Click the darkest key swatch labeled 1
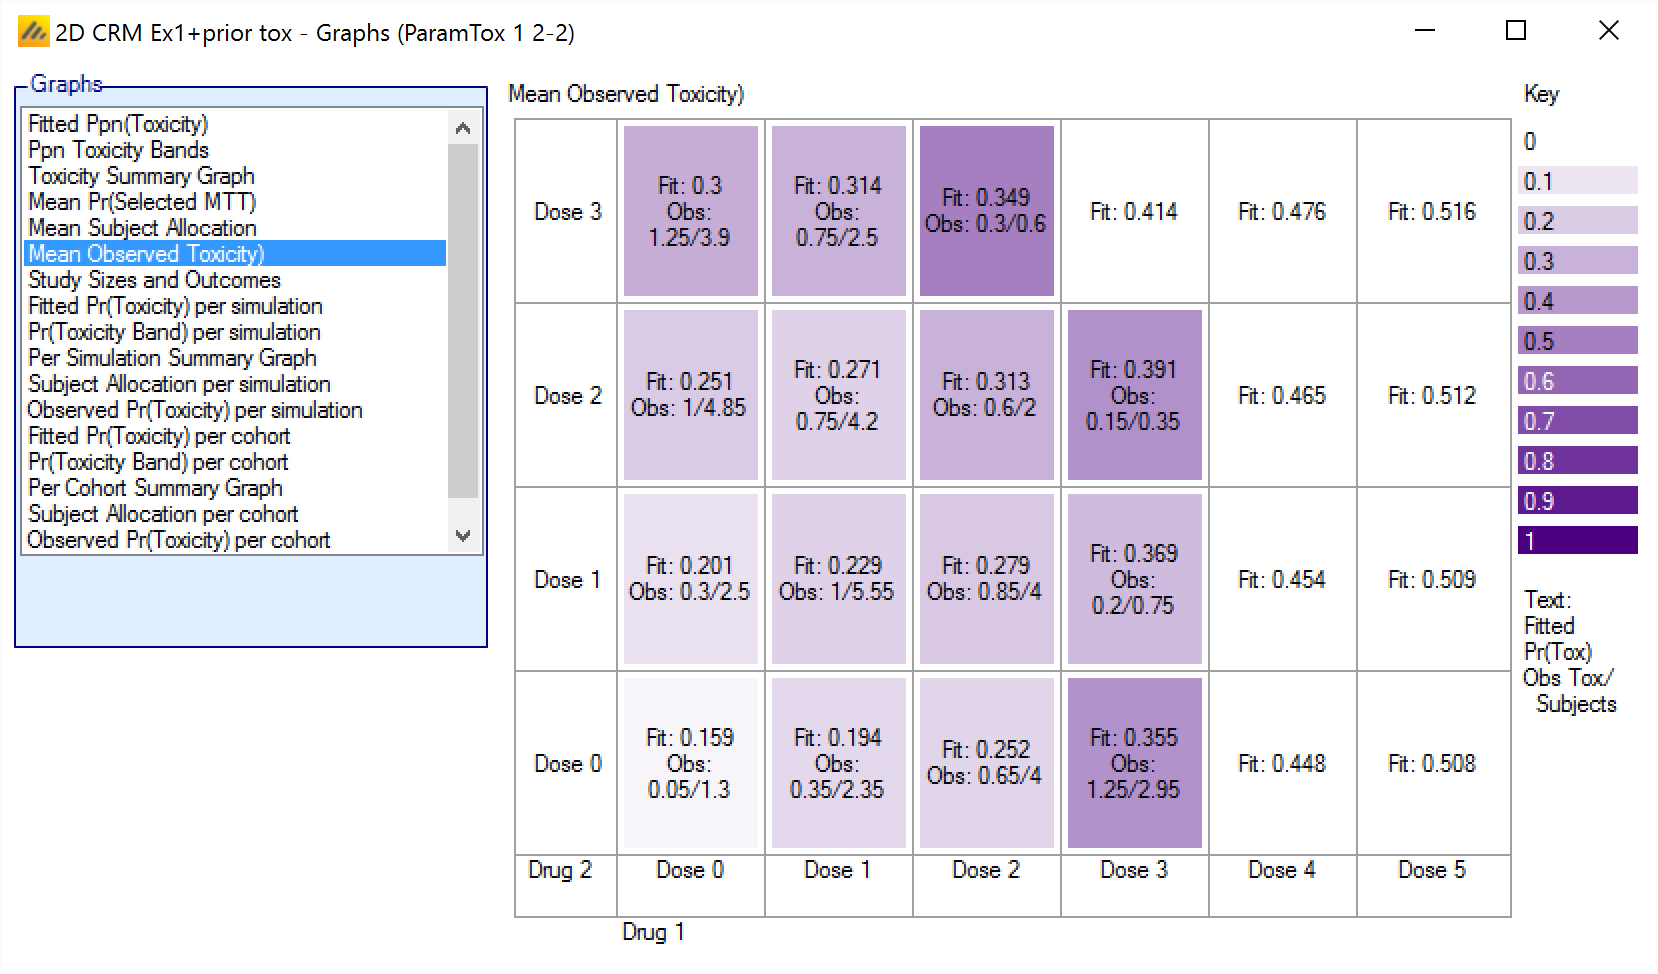 tap(1577, 541)
